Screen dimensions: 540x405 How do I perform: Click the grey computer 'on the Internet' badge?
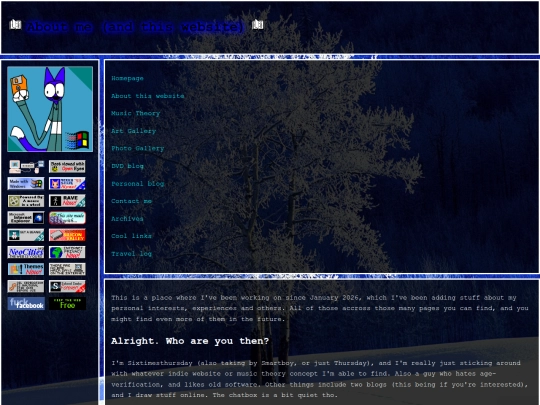tap(67, 269)
